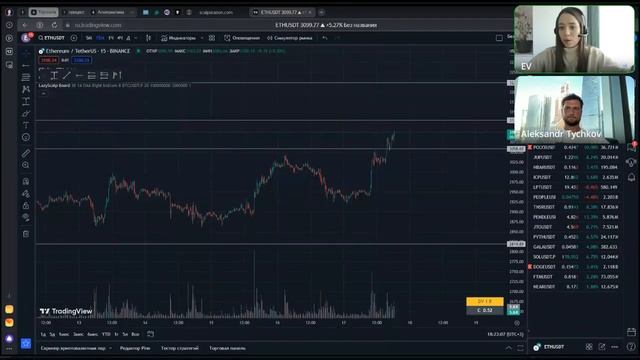640x360 pixels.
Task: Collapse bottom panel chevron arrow
Action: click(509, 348)
